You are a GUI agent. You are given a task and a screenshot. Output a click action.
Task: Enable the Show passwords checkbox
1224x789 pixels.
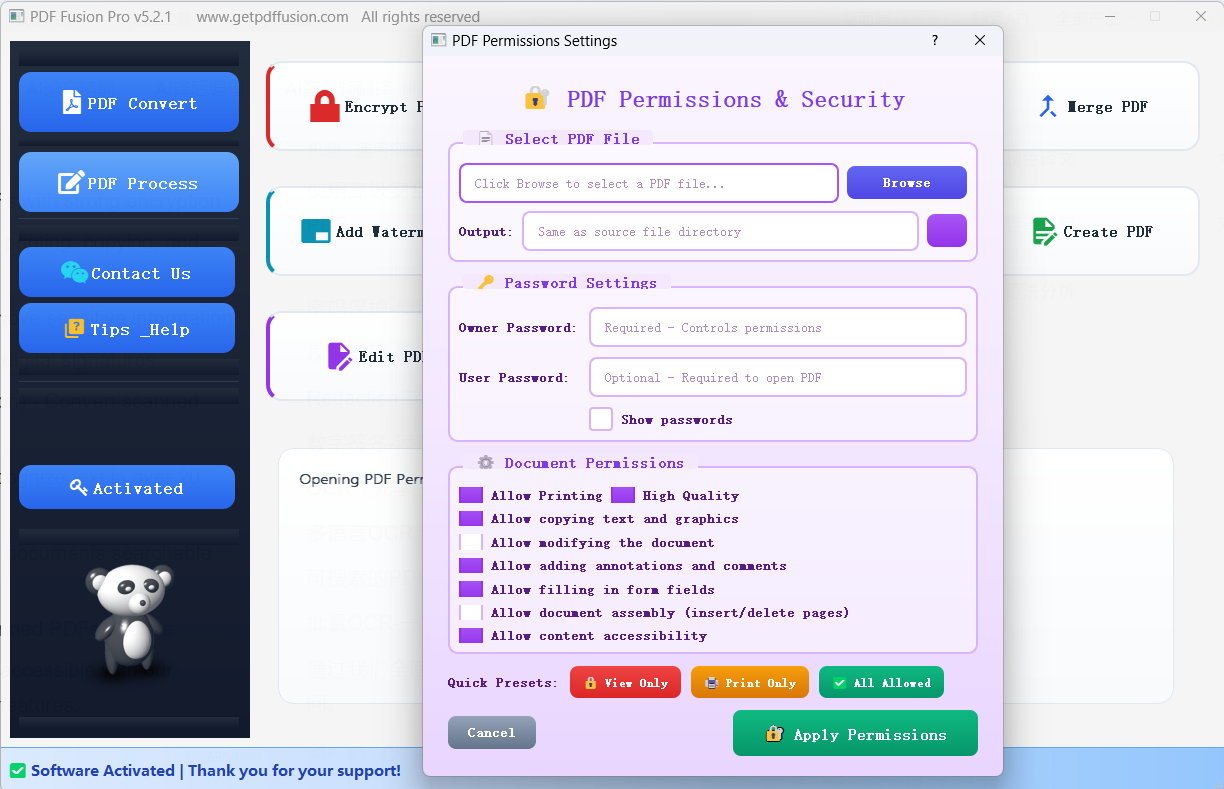pyautogui.click(x=601, y=419)
